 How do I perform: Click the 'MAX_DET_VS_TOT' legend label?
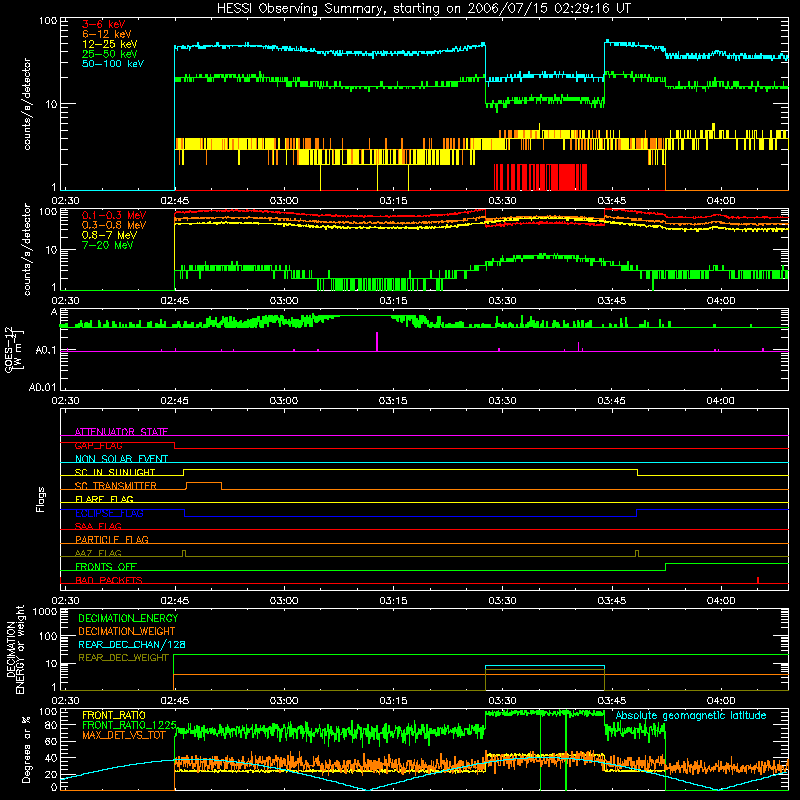click(123, 735)
